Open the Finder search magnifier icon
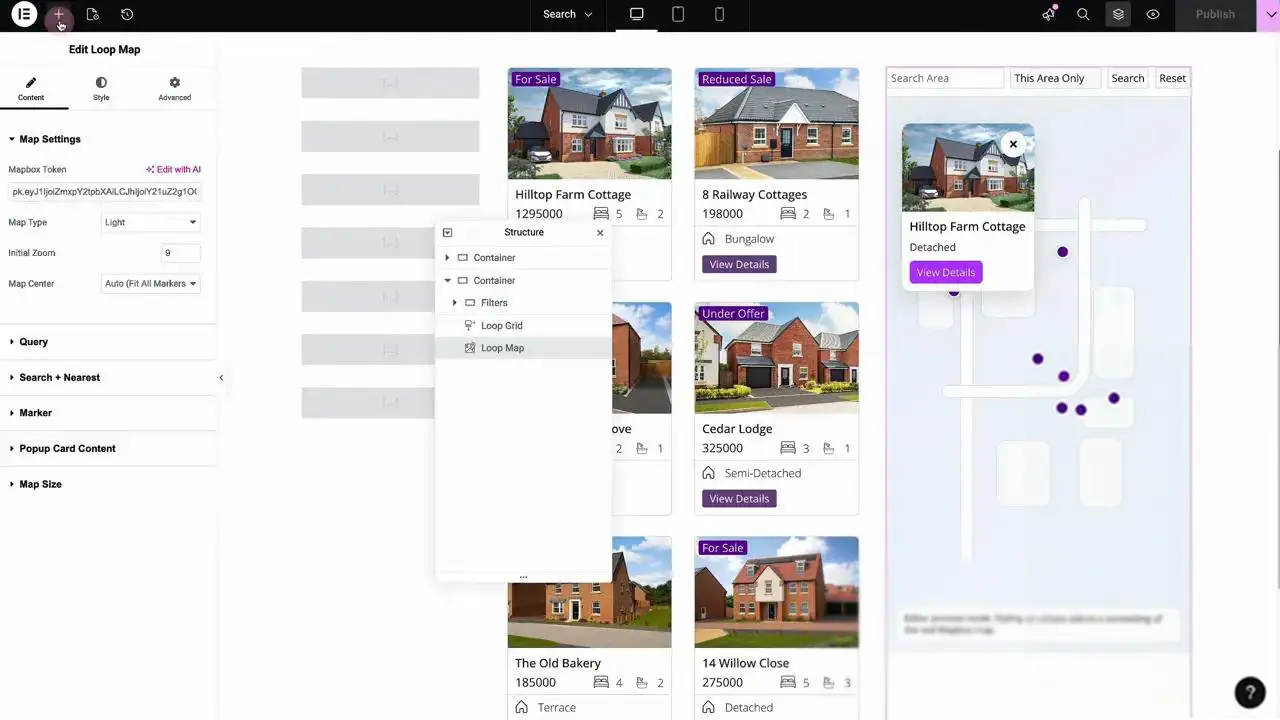 (x=1083, y=14)
